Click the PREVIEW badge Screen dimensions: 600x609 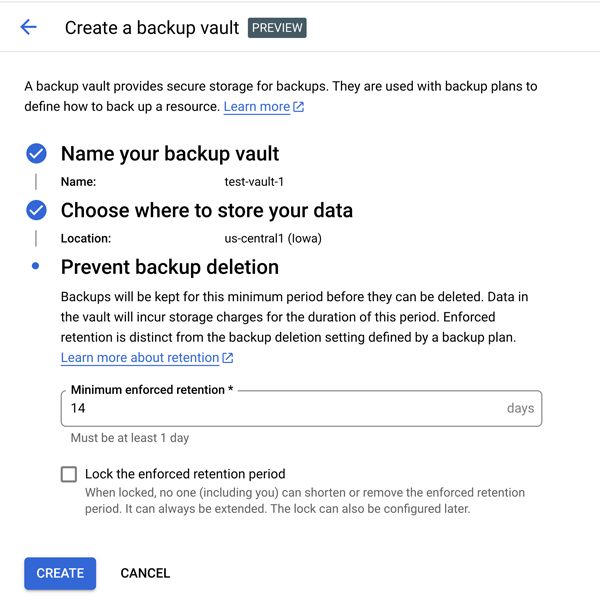pyautogui.click(x=276, y=27)
